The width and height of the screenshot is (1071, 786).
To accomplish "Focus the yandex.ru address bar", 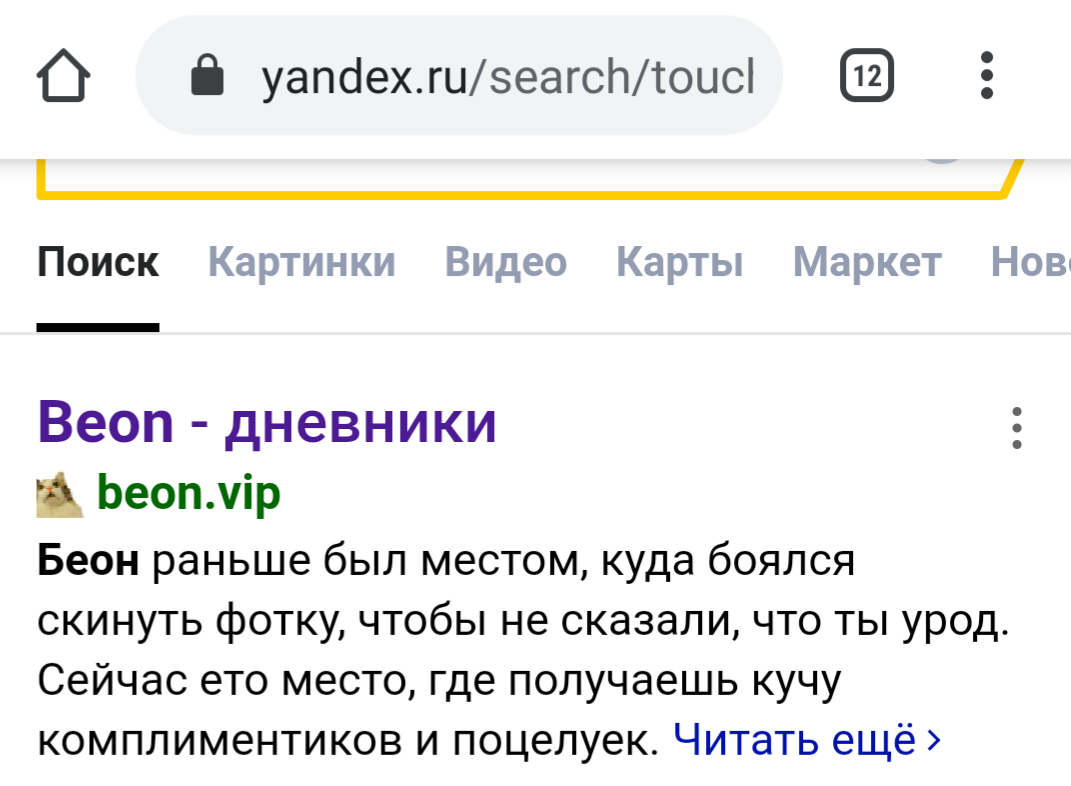I will 459,75.
